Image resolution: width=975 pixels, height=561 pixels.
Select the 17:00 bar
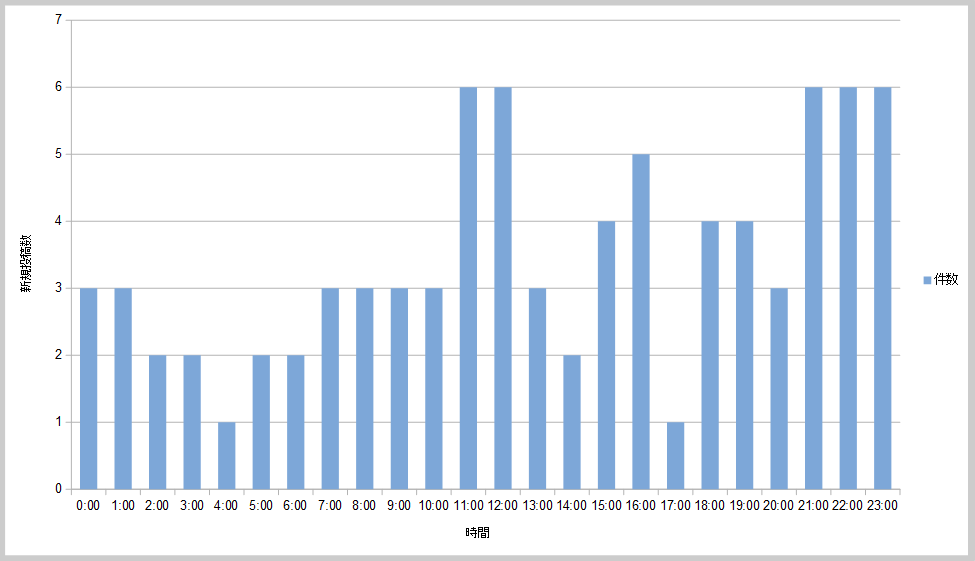pyautogui.click(x=675, y=455)
